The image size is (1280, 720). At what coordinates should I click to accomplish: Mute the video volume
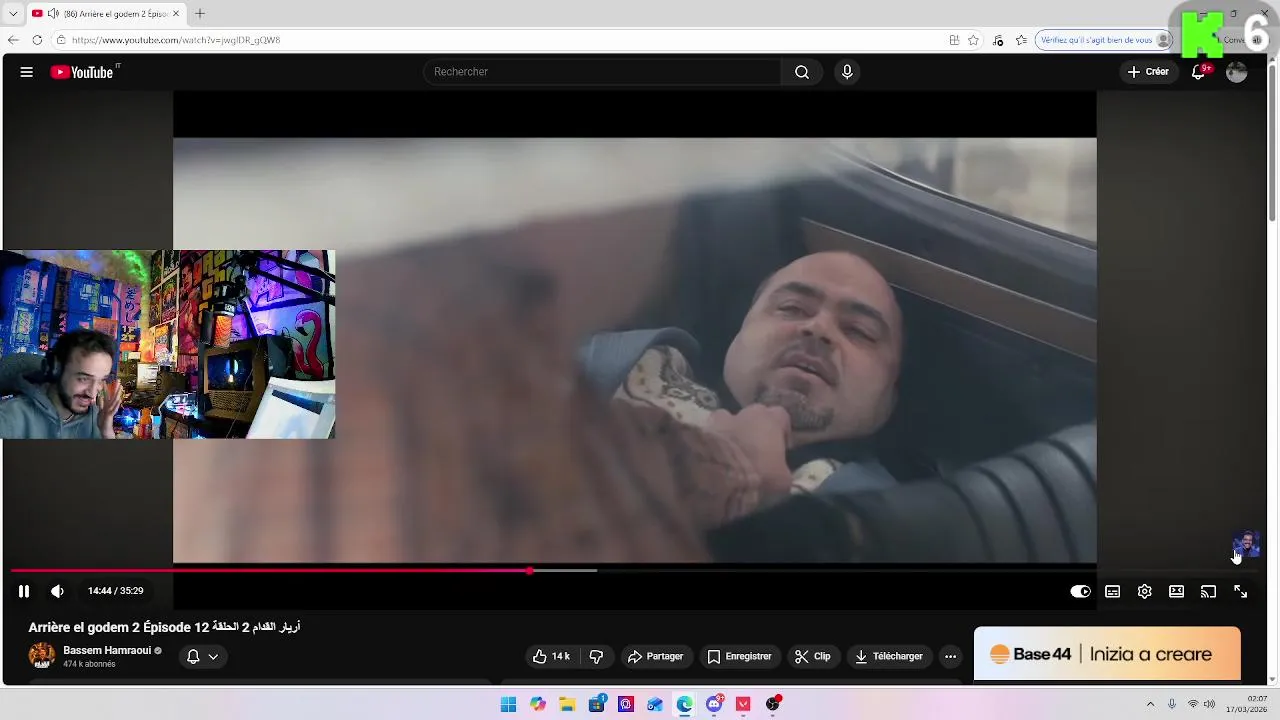[57, 591]
